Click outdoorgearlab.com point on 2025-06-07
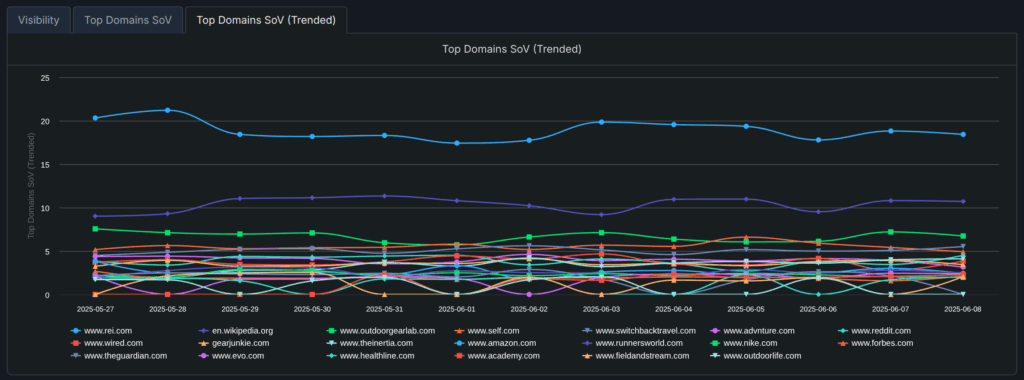1024x380 pixels. coord(891,232)
